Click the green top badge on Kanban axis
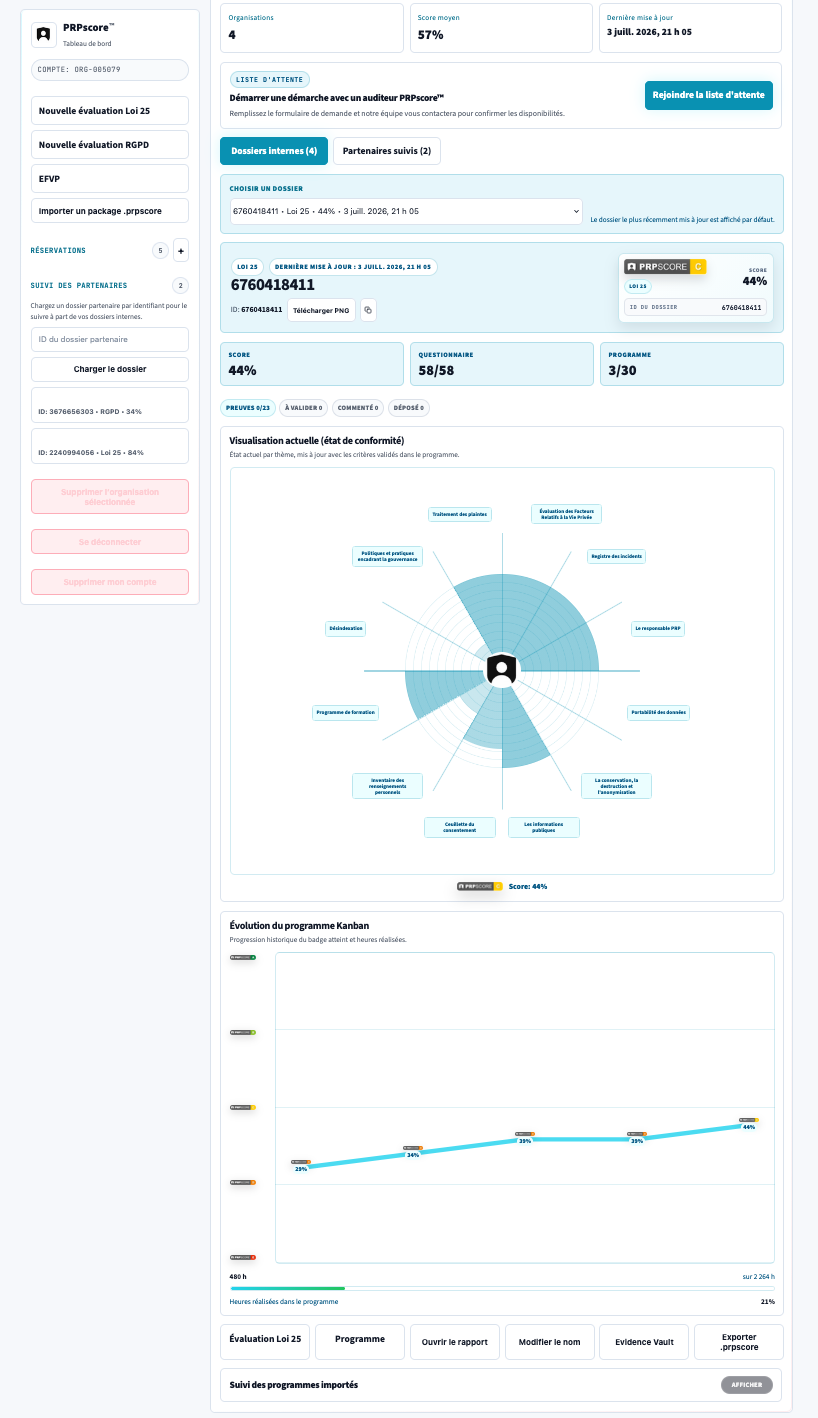This screenshot has height=1418, width=818. point(243,957)
